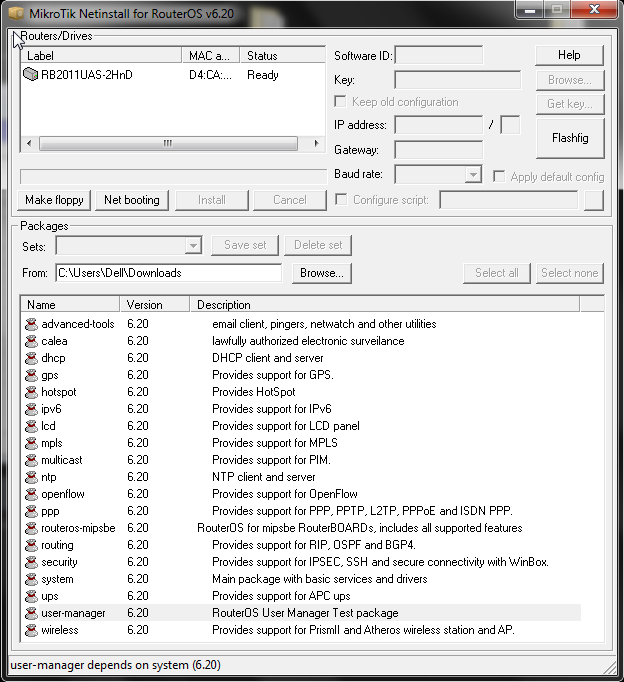Tick the Configure script checkbox
624x682 pixels.
coord(341,200)
